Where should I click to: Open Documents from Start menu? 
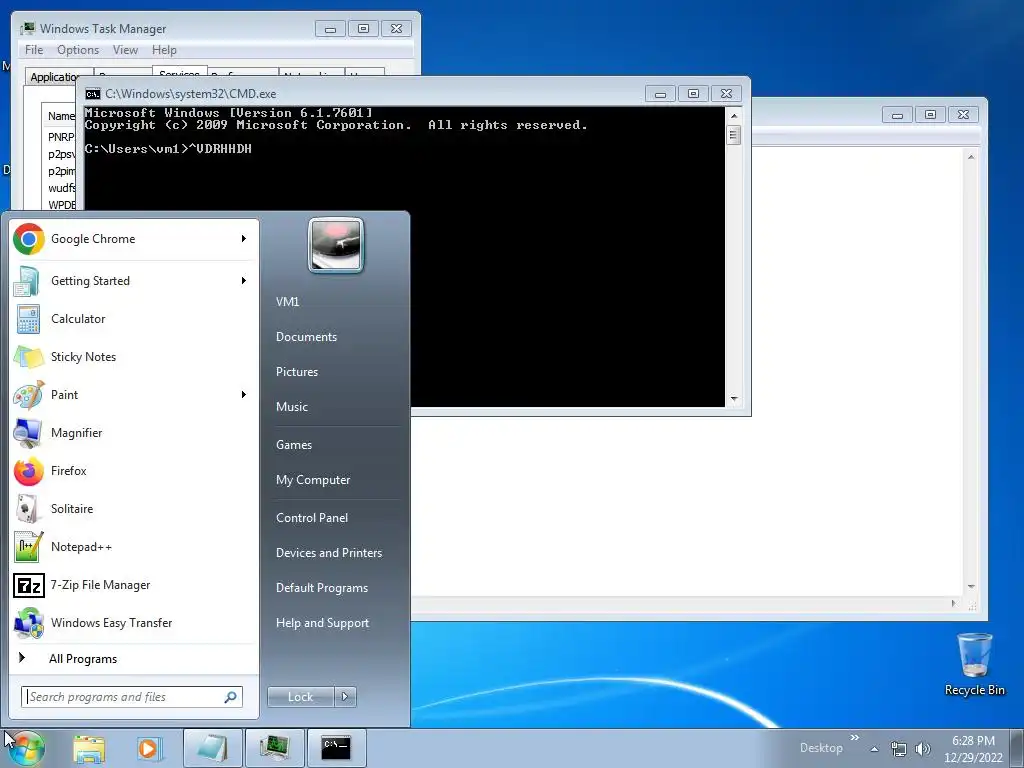(x=306, y=337)
